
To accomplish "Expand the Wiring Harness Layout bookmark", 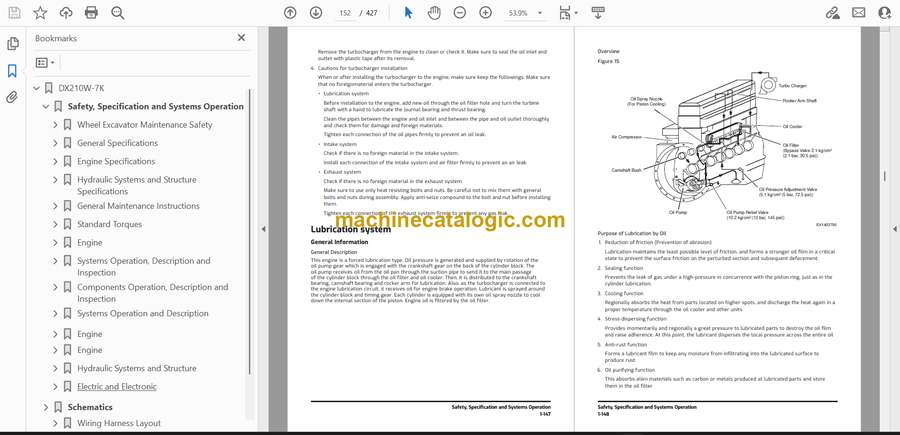I will [x=55, y=423].
